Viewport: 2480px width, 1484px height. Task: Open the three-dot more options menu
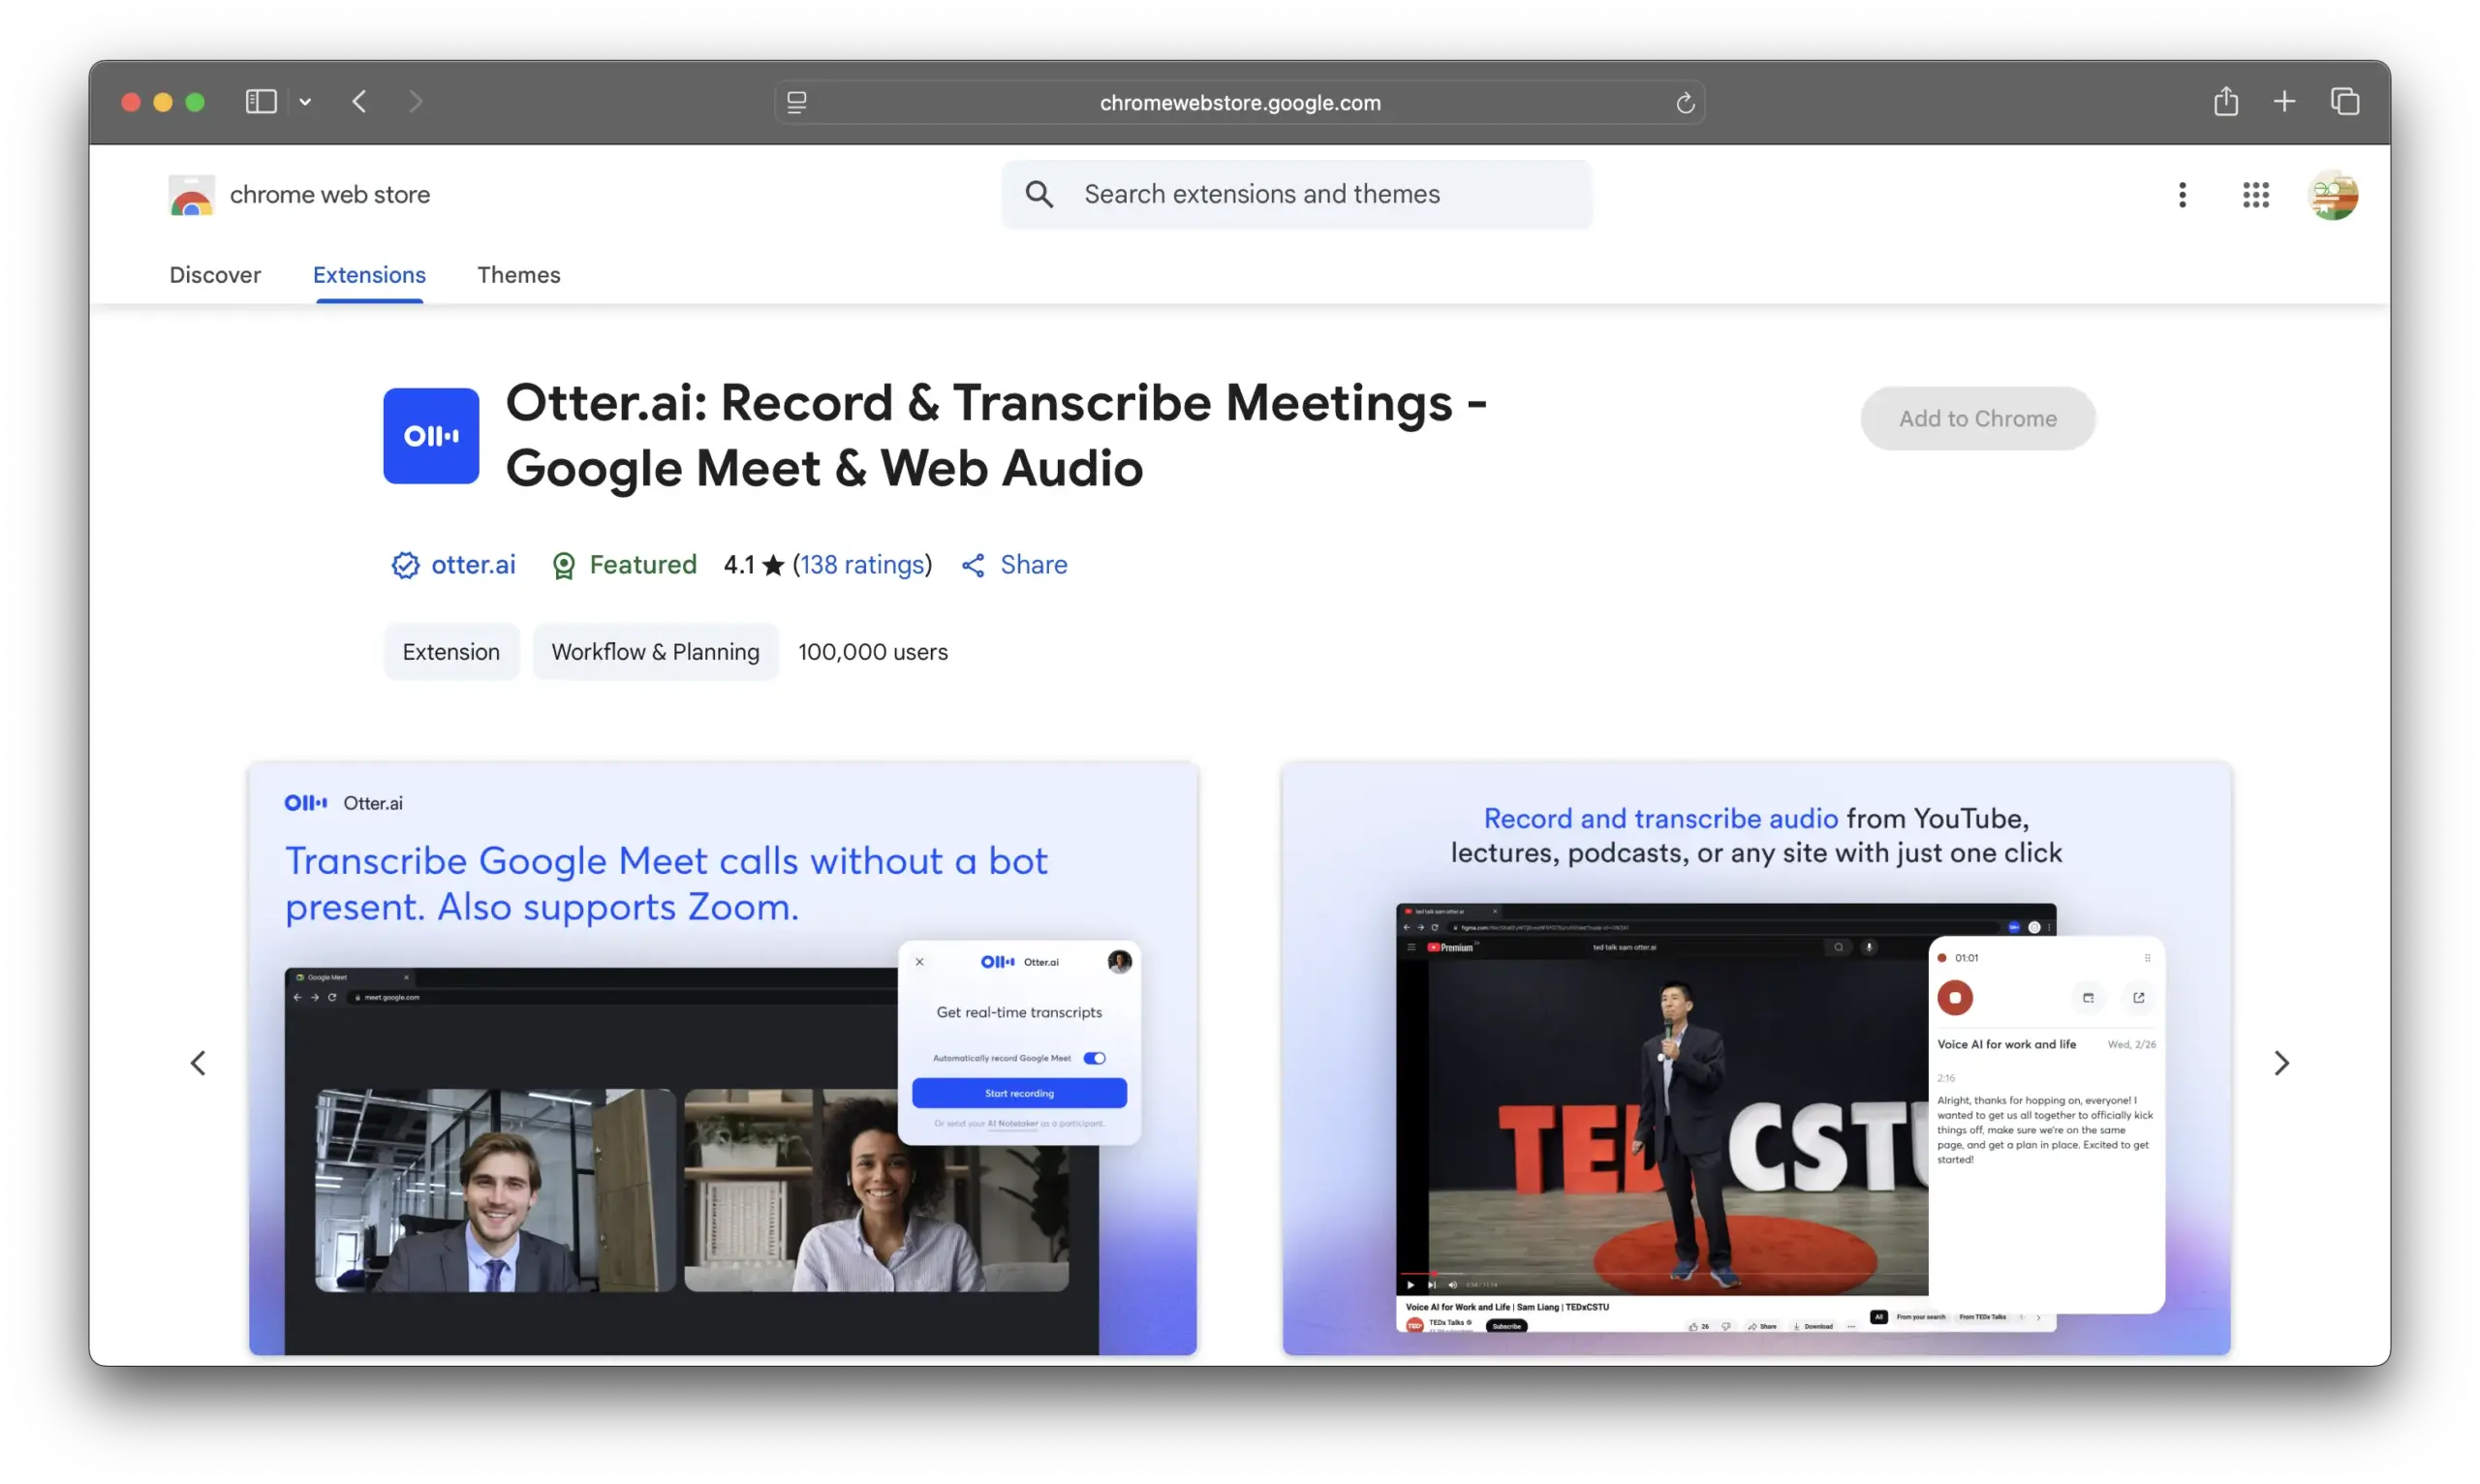2182,195
